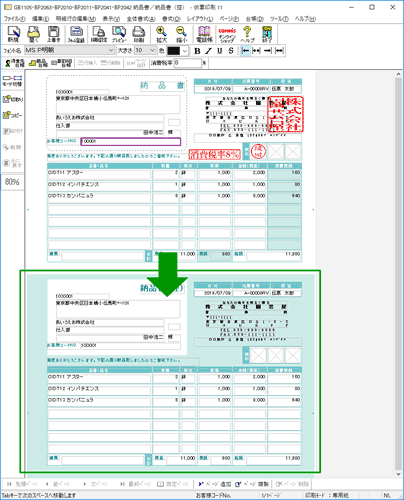Open the font color dropdown arrow
This screenshot has height=500, width=404.
[184, 51]
